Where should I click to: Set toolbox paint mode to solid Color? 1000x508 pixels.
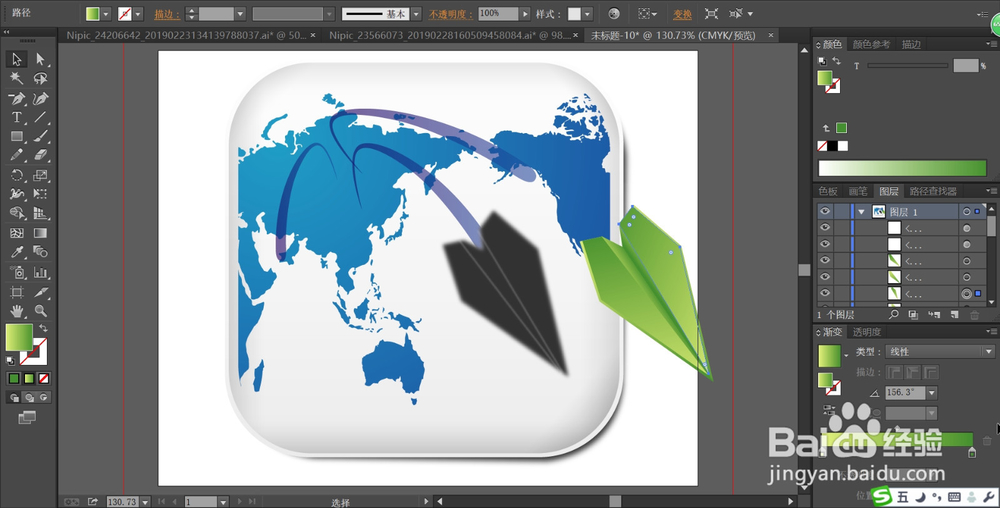14,379
